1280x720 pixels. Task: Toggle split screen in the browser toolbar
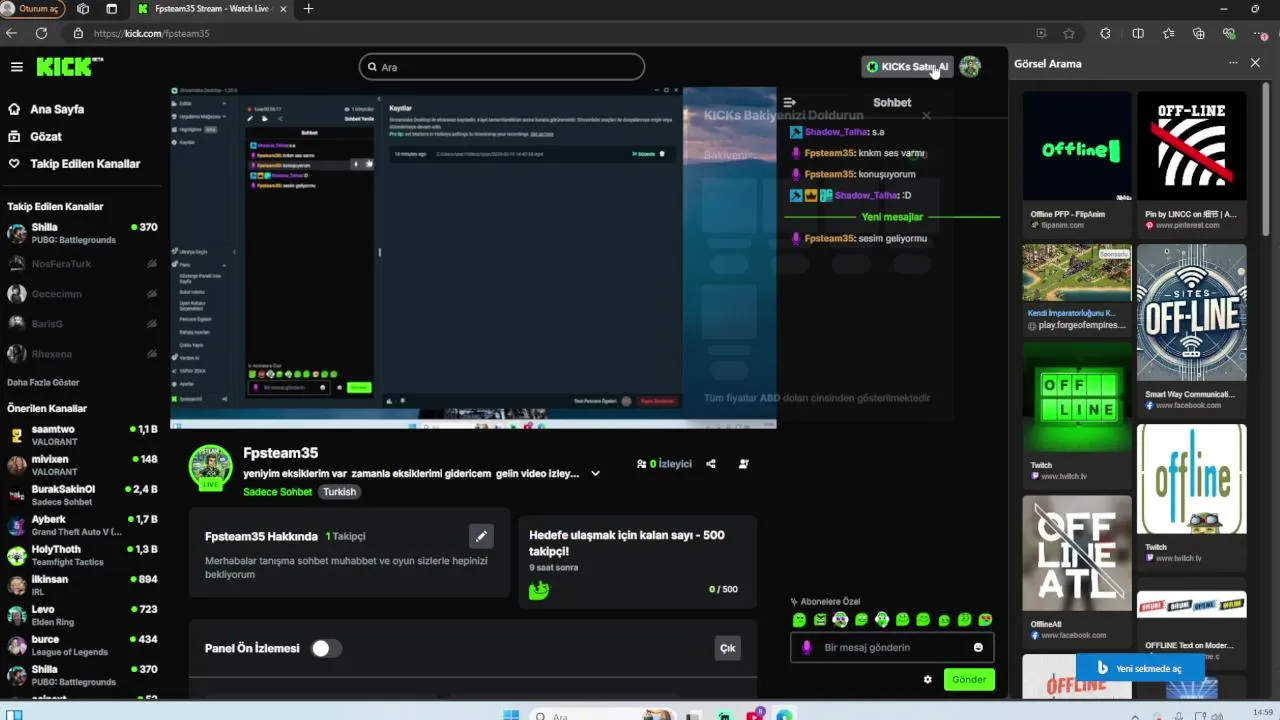(1138, 33)
